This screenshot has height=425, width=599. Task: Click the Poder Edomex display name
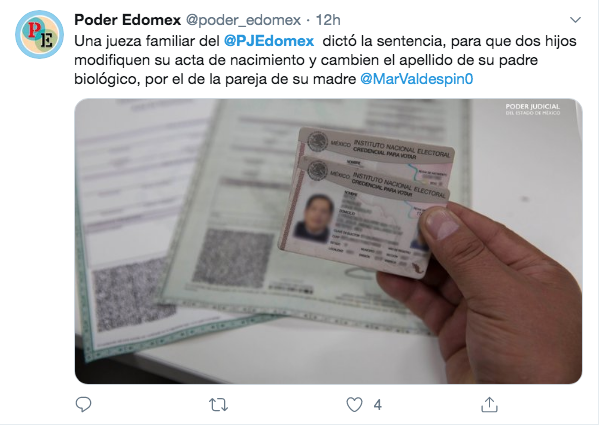point(127,20)
